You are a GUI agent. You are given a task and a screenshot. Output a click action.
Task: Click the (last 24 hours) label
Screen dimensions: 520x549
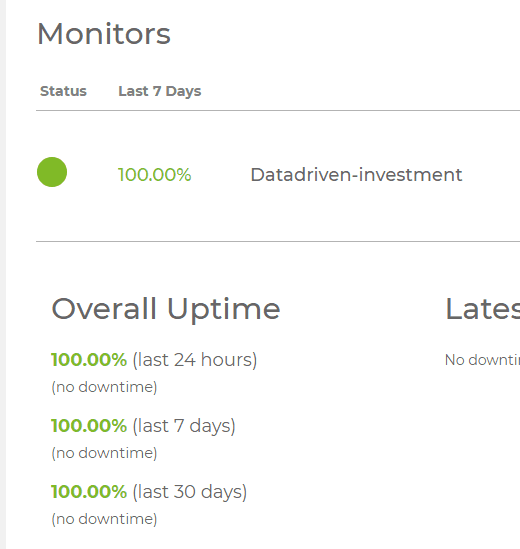195,360
